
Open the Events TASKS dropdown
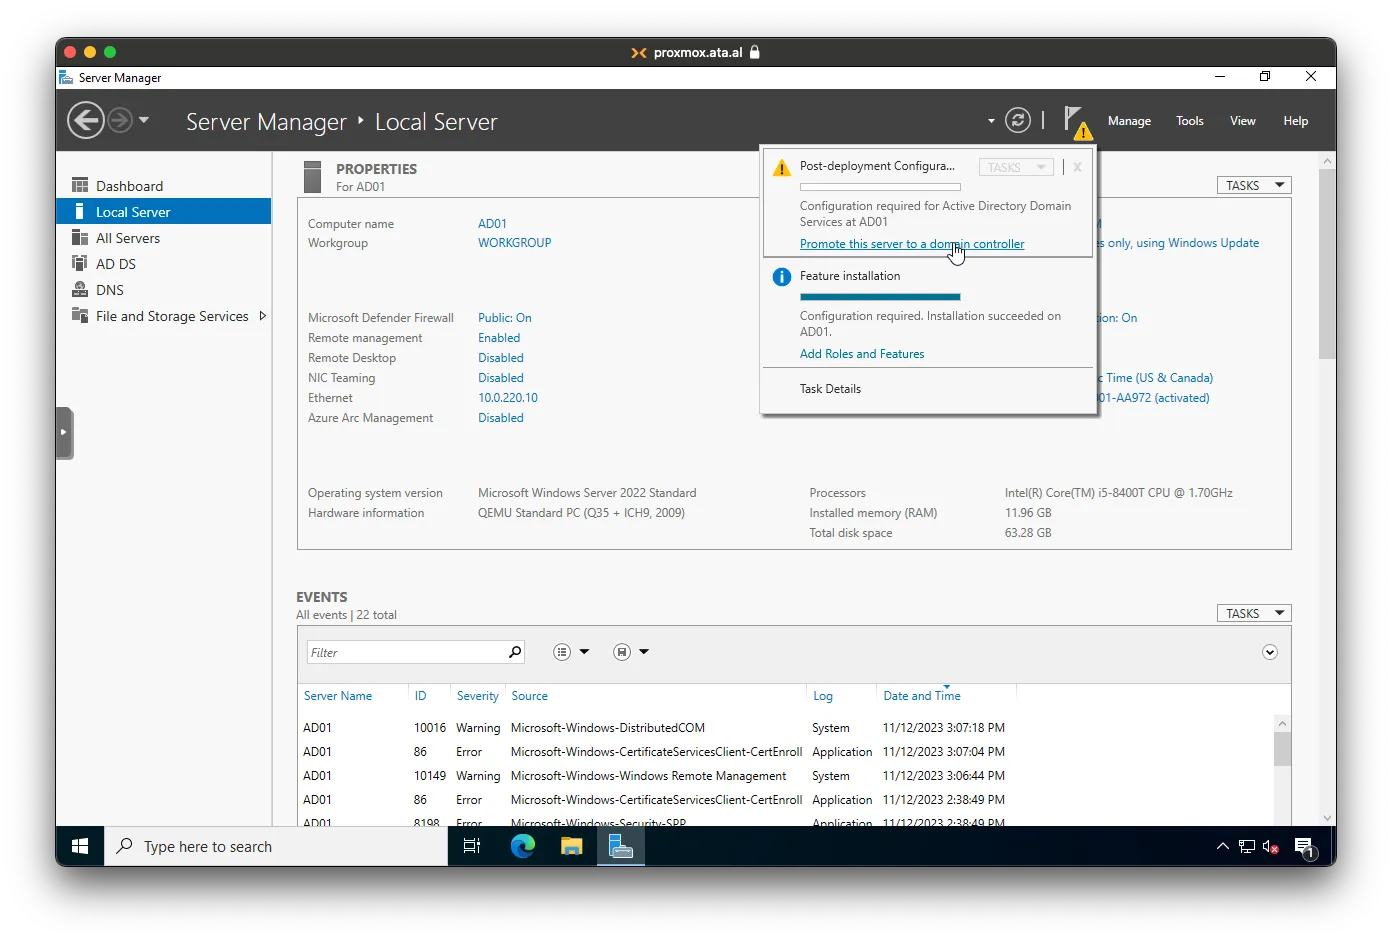(x=1254, y=614)
